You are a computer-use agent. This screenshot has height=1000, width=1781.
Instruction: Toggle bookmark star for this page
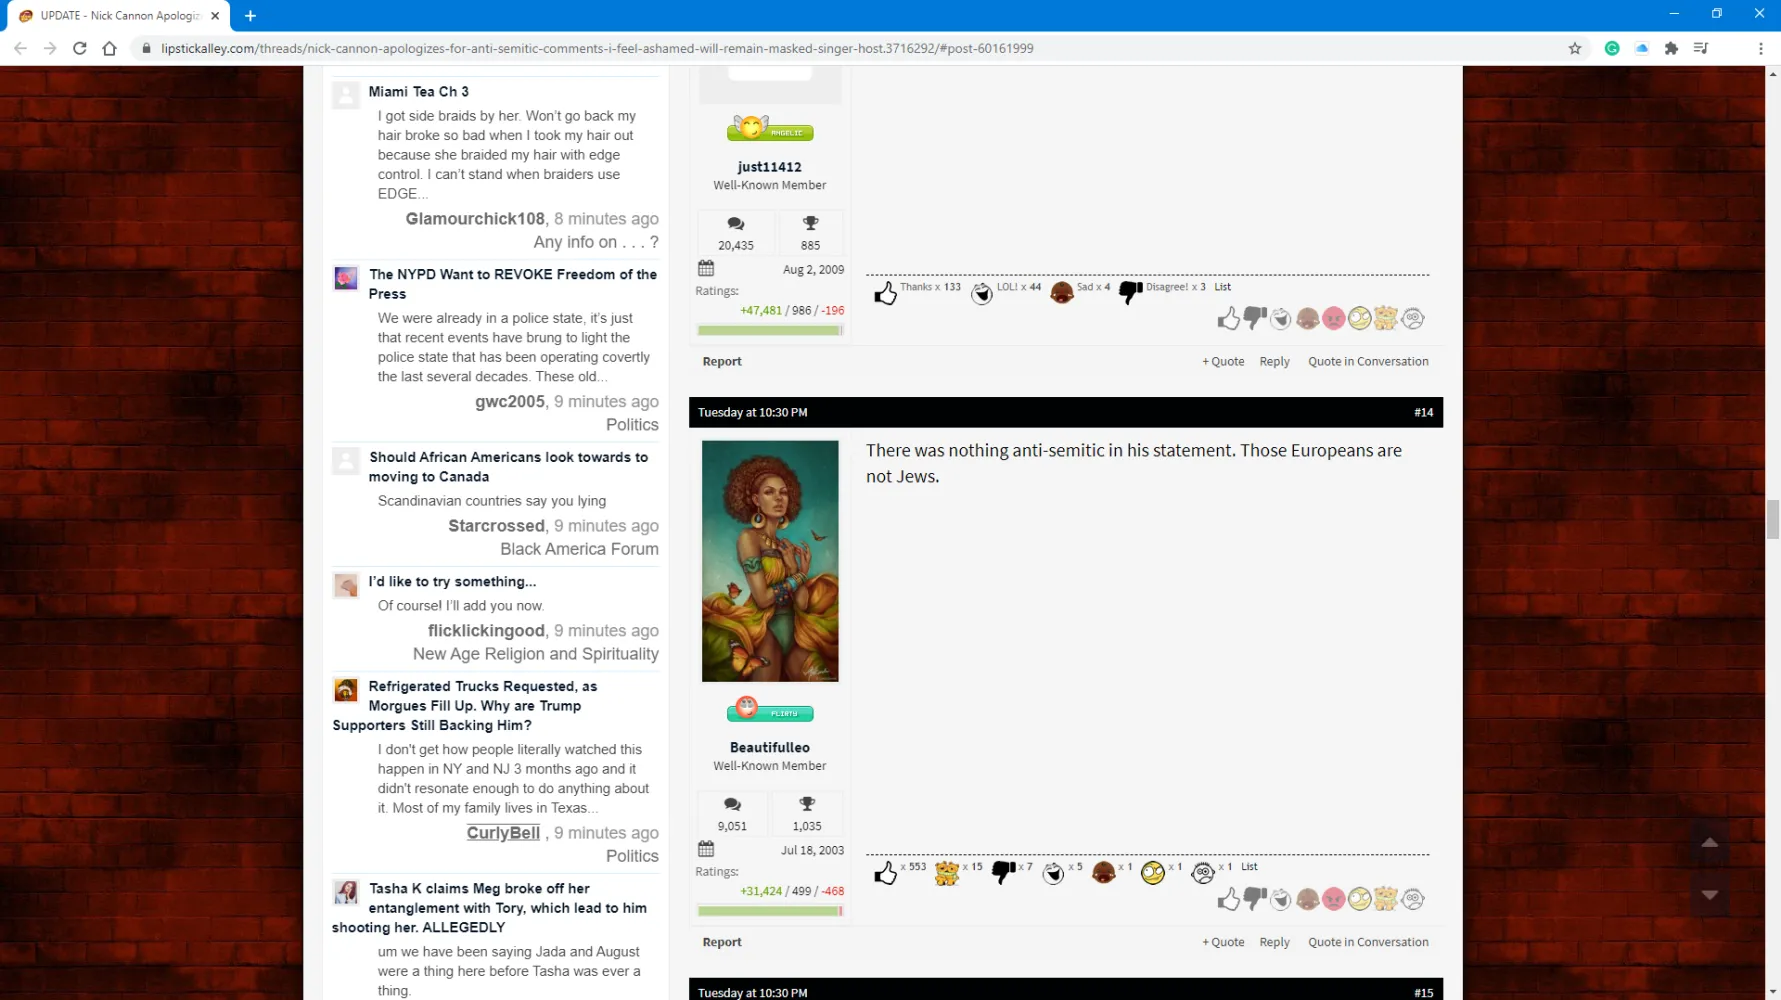1575,48
